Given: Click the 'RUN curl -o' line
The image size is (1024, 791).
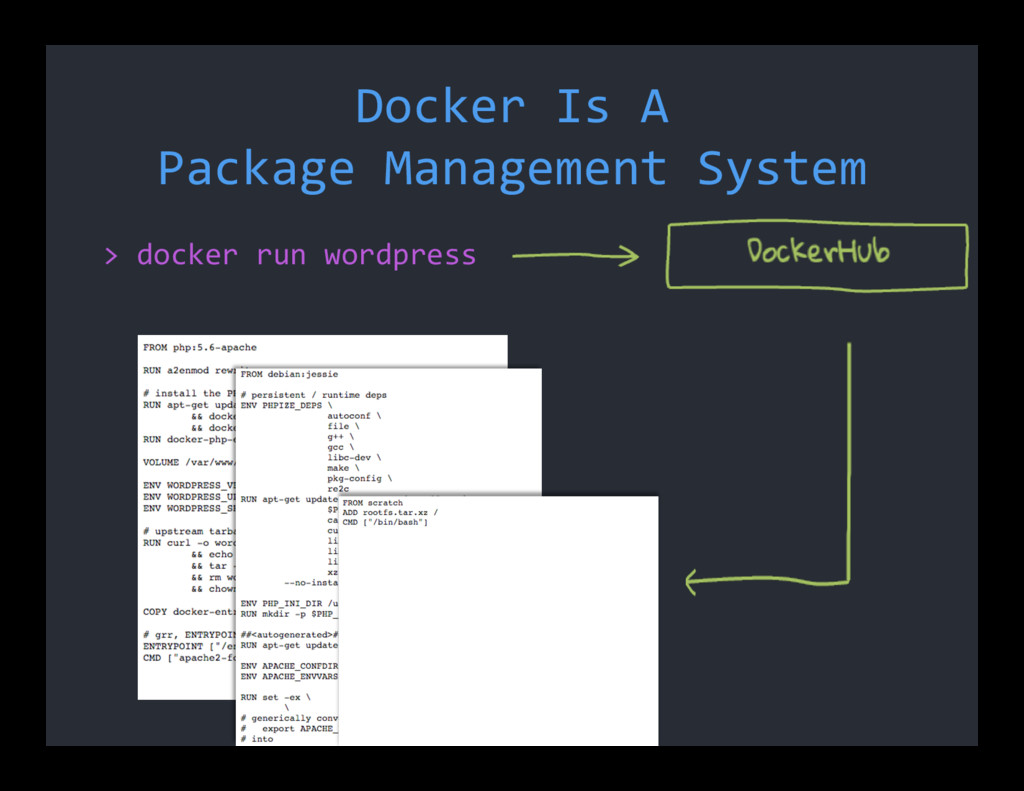Looking at the screenshot, I should pyautogui.click(x=189, y=543).
